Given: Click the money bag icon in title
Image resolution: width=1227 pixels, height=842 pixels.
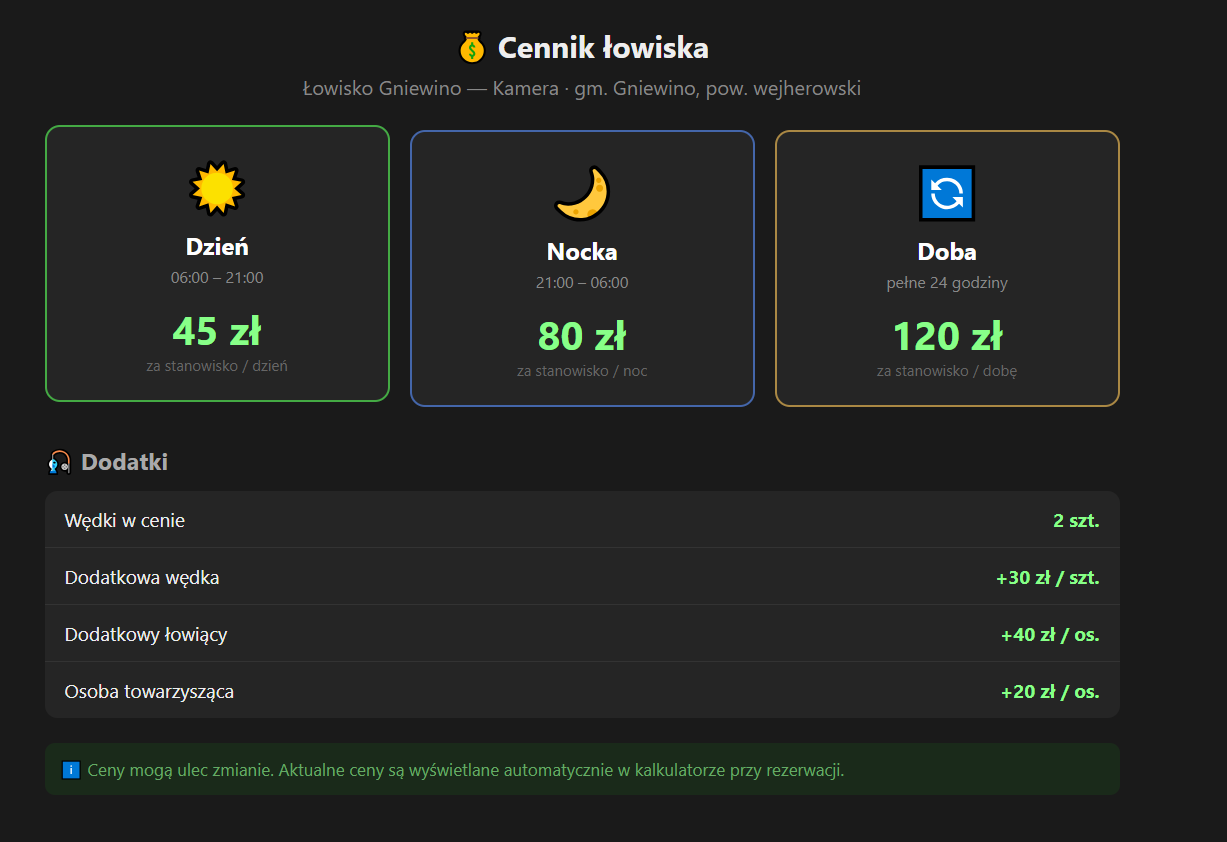Looking at the screenshot, I should 472,48.
